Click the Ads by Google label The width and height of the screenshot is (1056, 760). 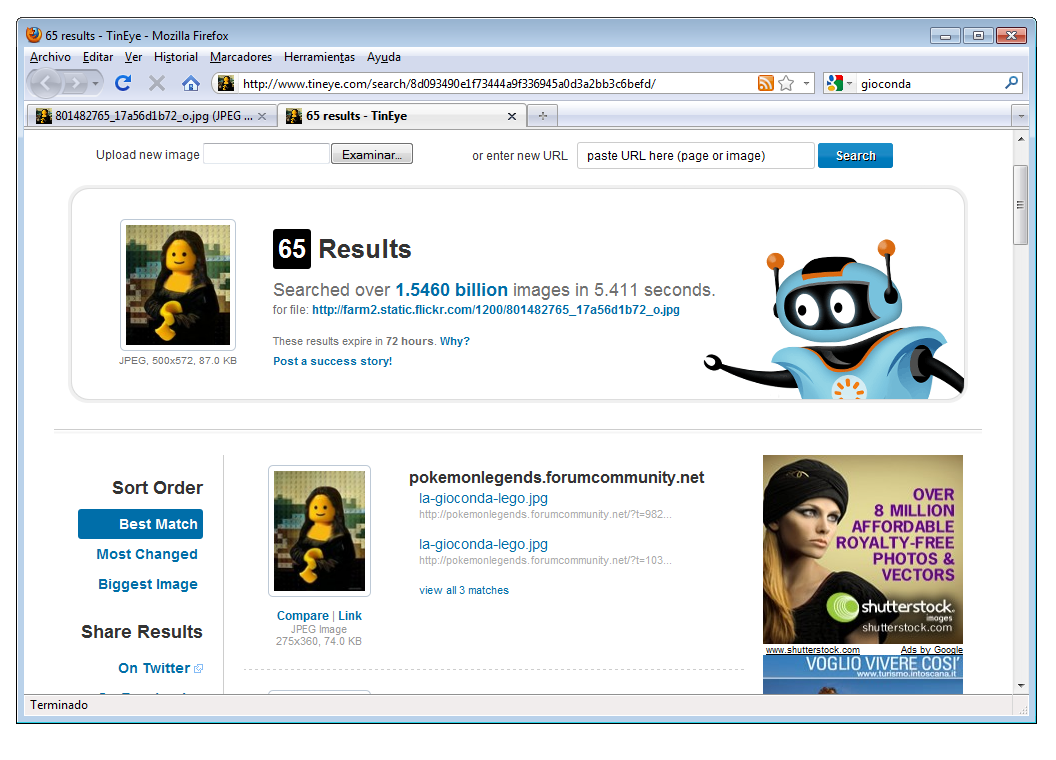point(931,650)
